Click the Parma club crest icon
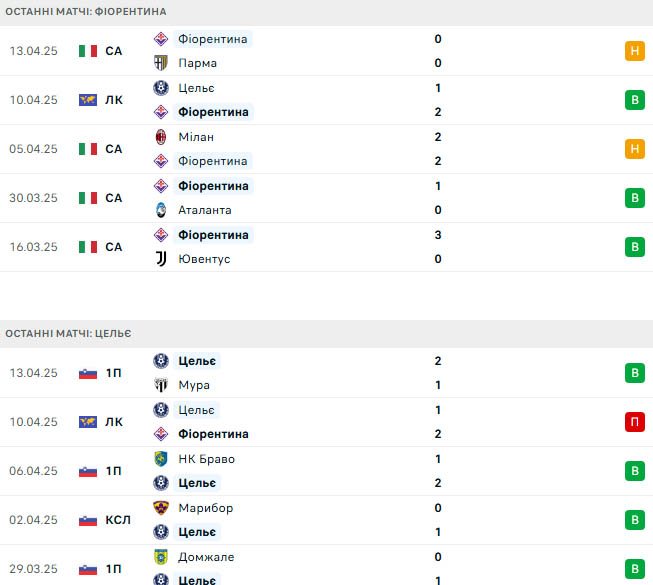This screenshot has height=585, width=653. (161, 63)
